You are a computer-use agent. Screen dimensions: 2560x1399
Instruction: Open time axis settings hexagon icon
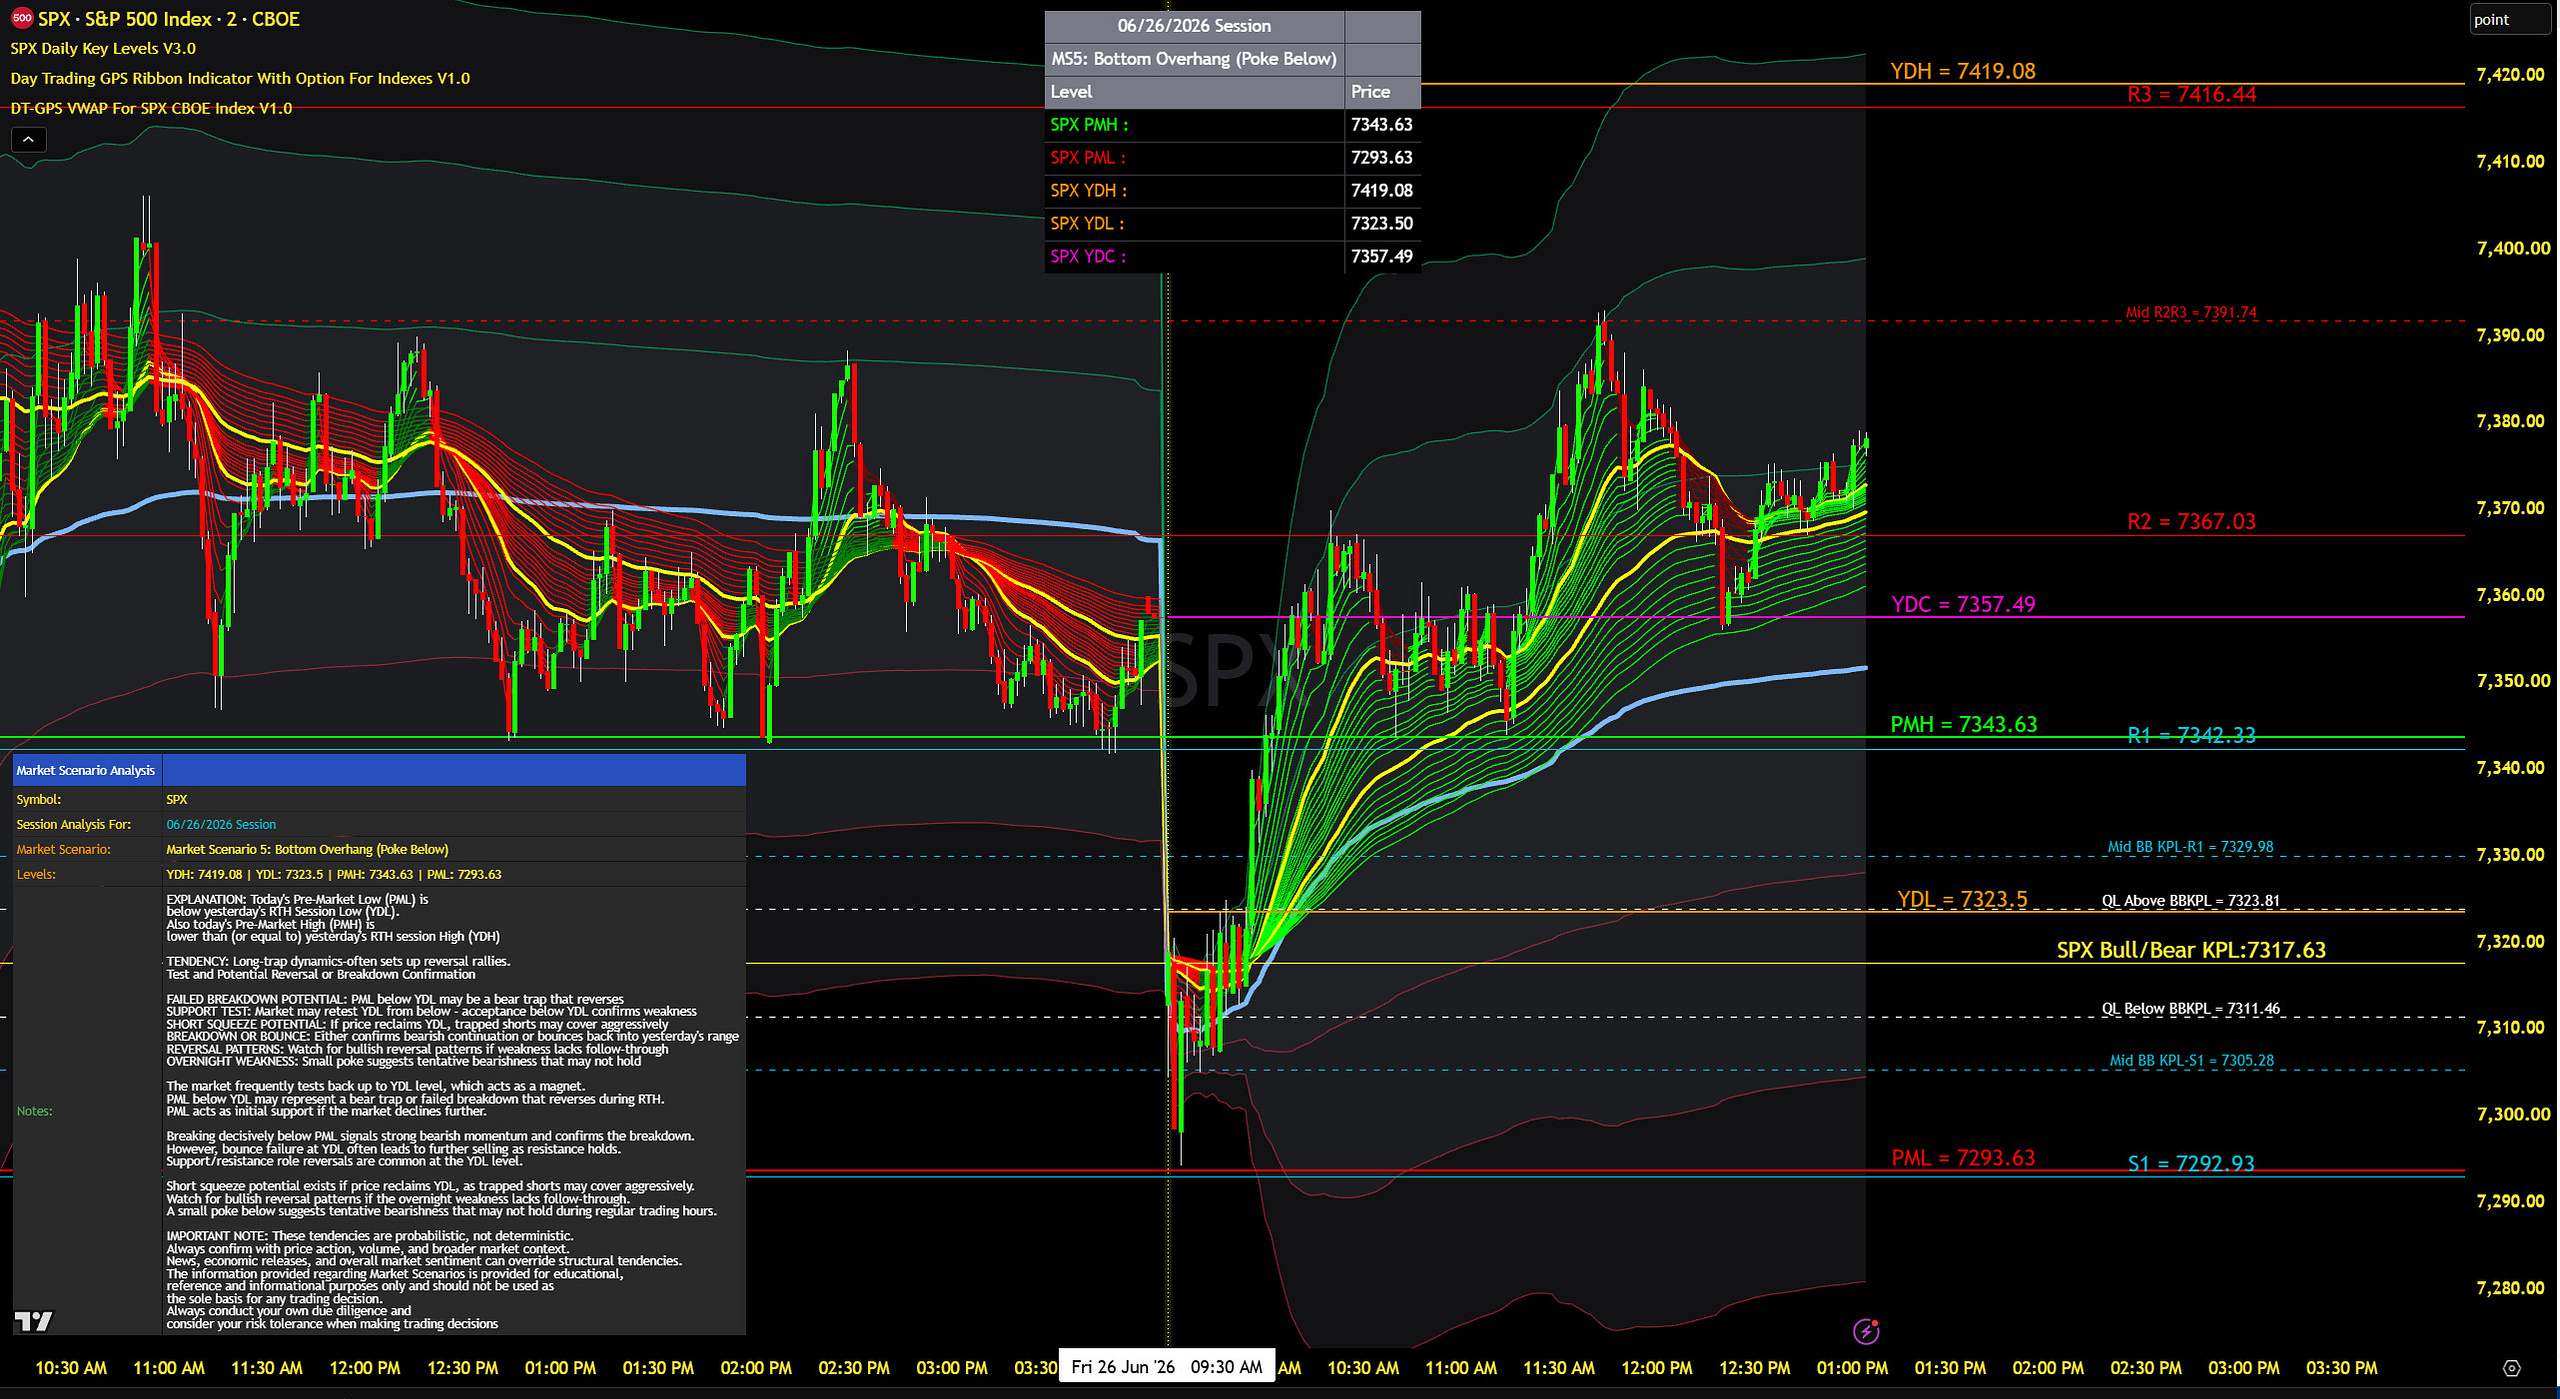coord(2511,1368)
